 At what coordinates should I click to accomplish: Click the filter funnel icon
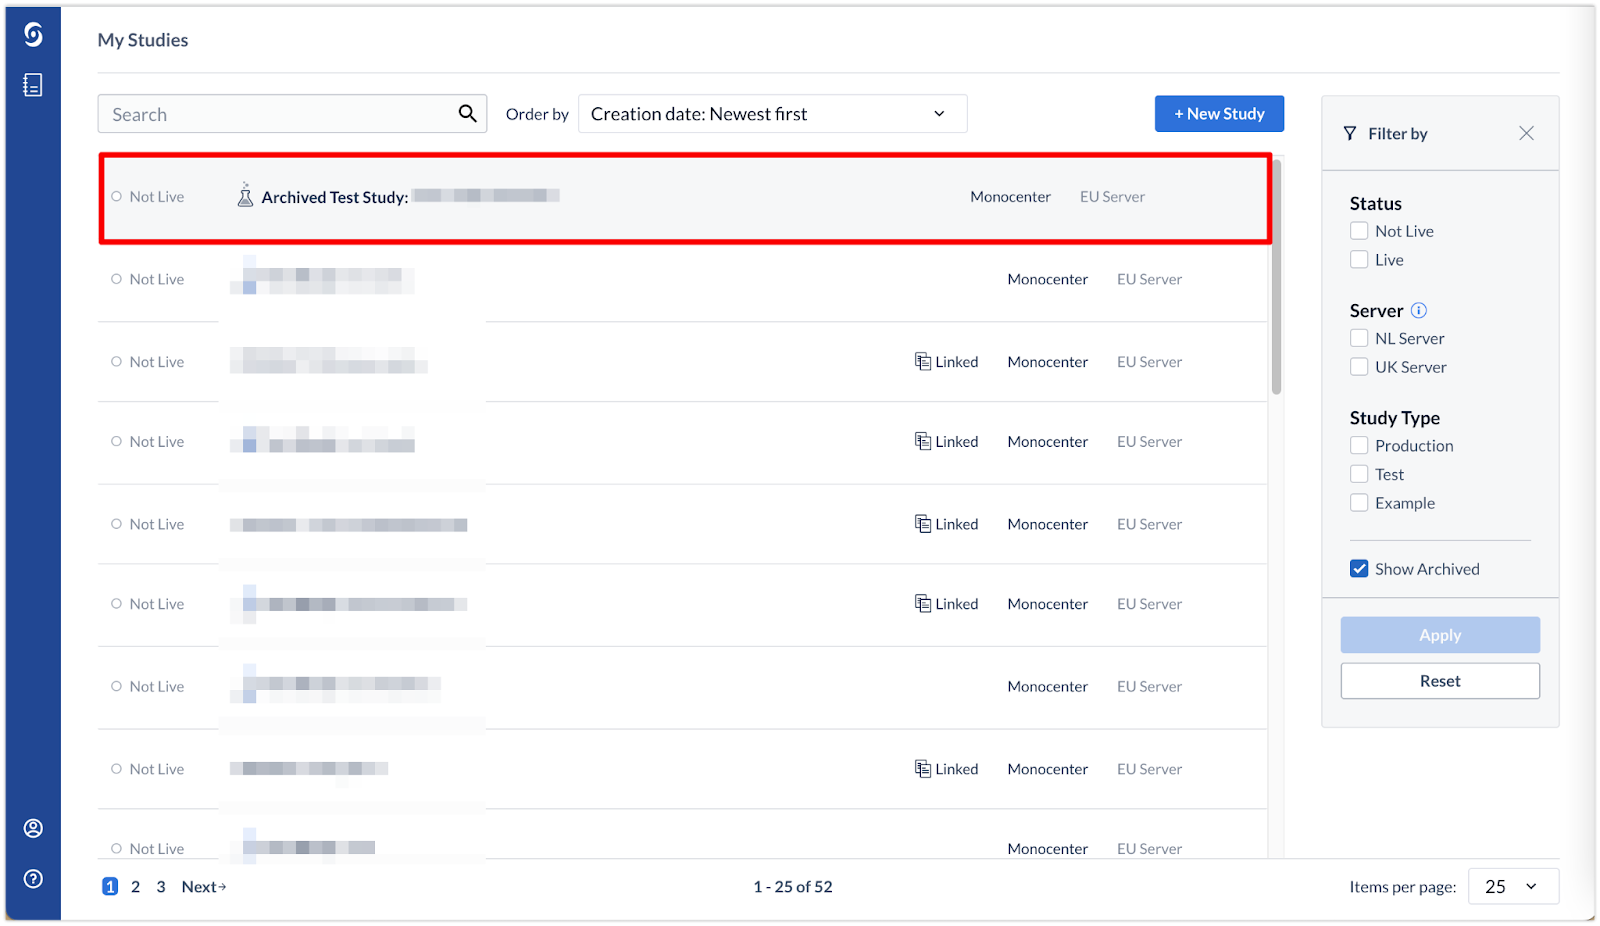coord(1350,133)
